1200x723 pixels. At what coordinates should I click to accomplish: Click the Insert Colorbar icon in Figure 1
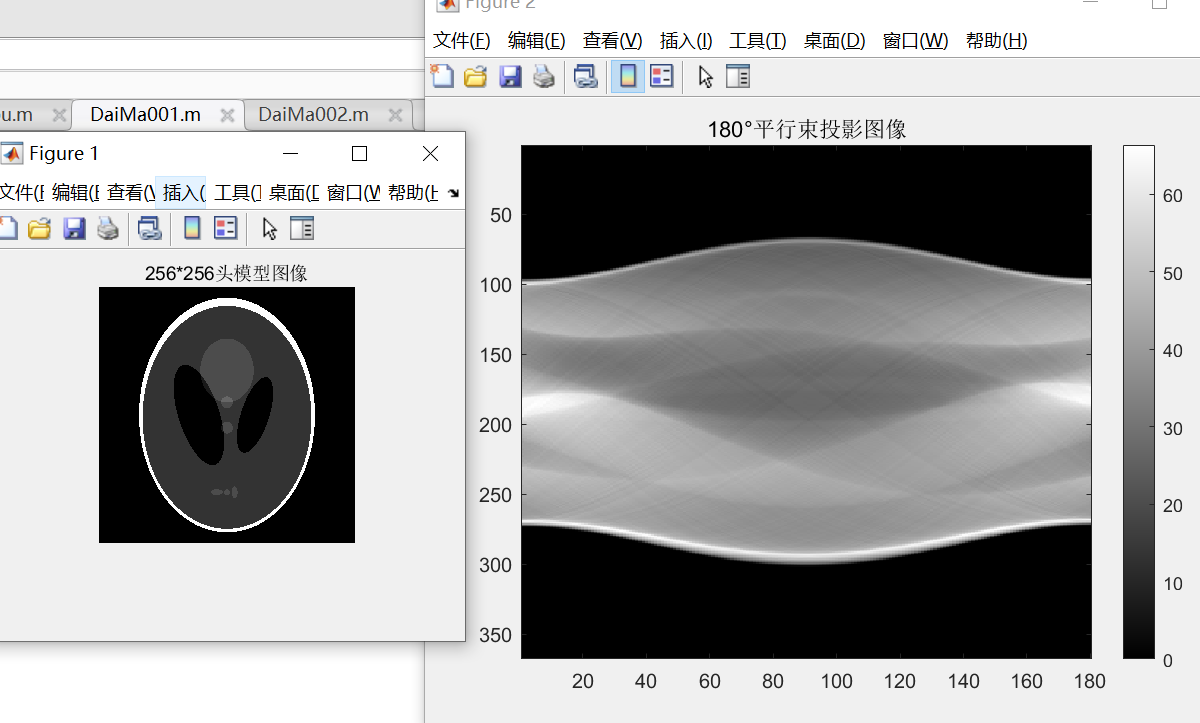[x=190, y=228]
